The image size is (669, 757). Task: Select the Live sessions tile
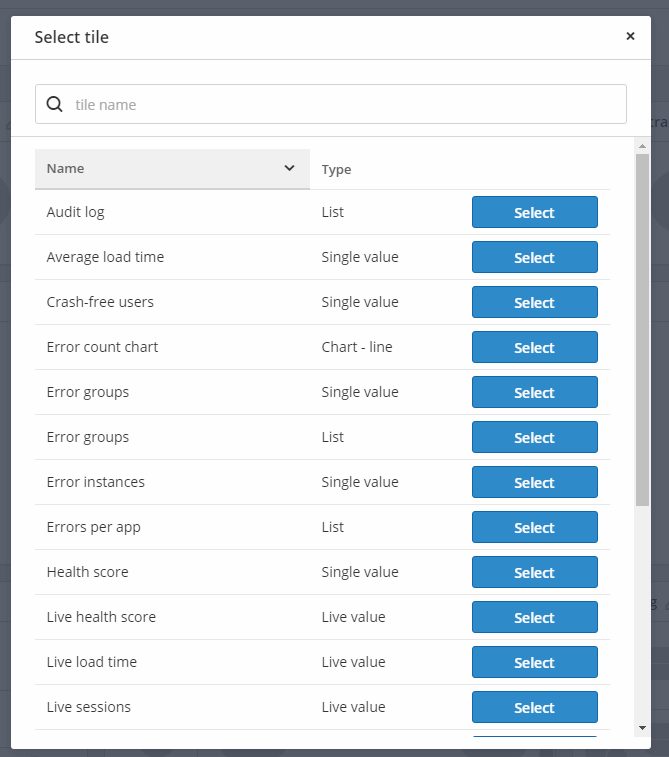pyautogui.click(x=534, y=707)
